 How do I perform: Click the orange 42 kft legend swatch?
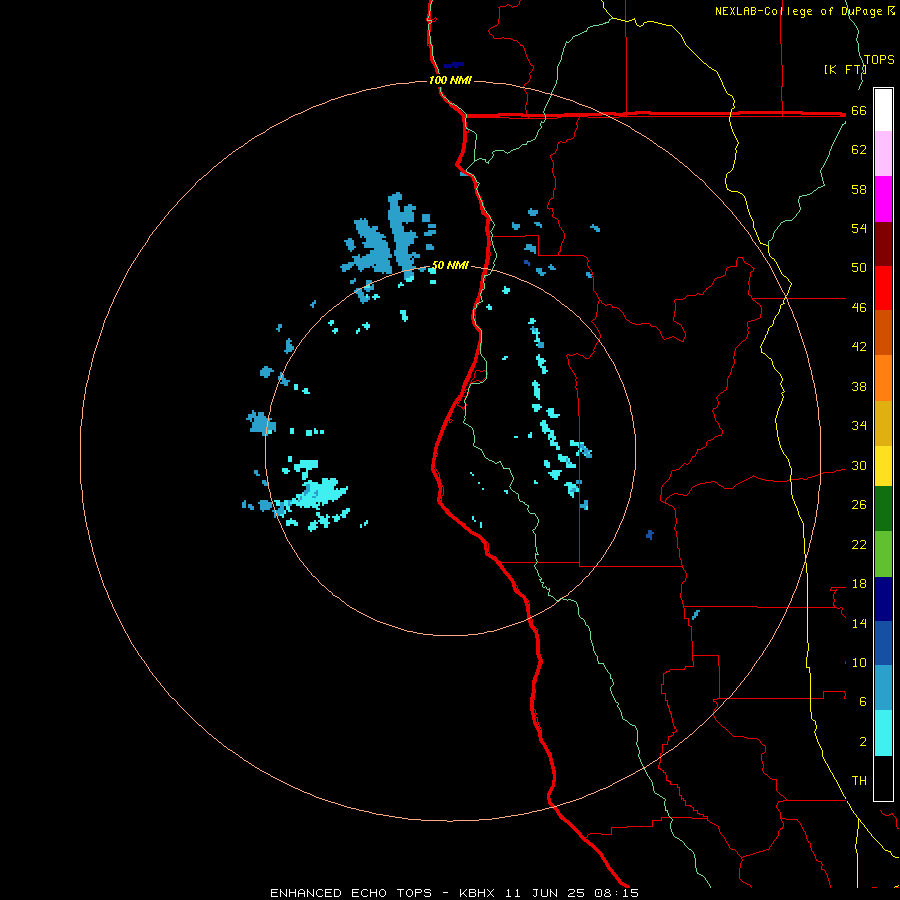[883, 378]
